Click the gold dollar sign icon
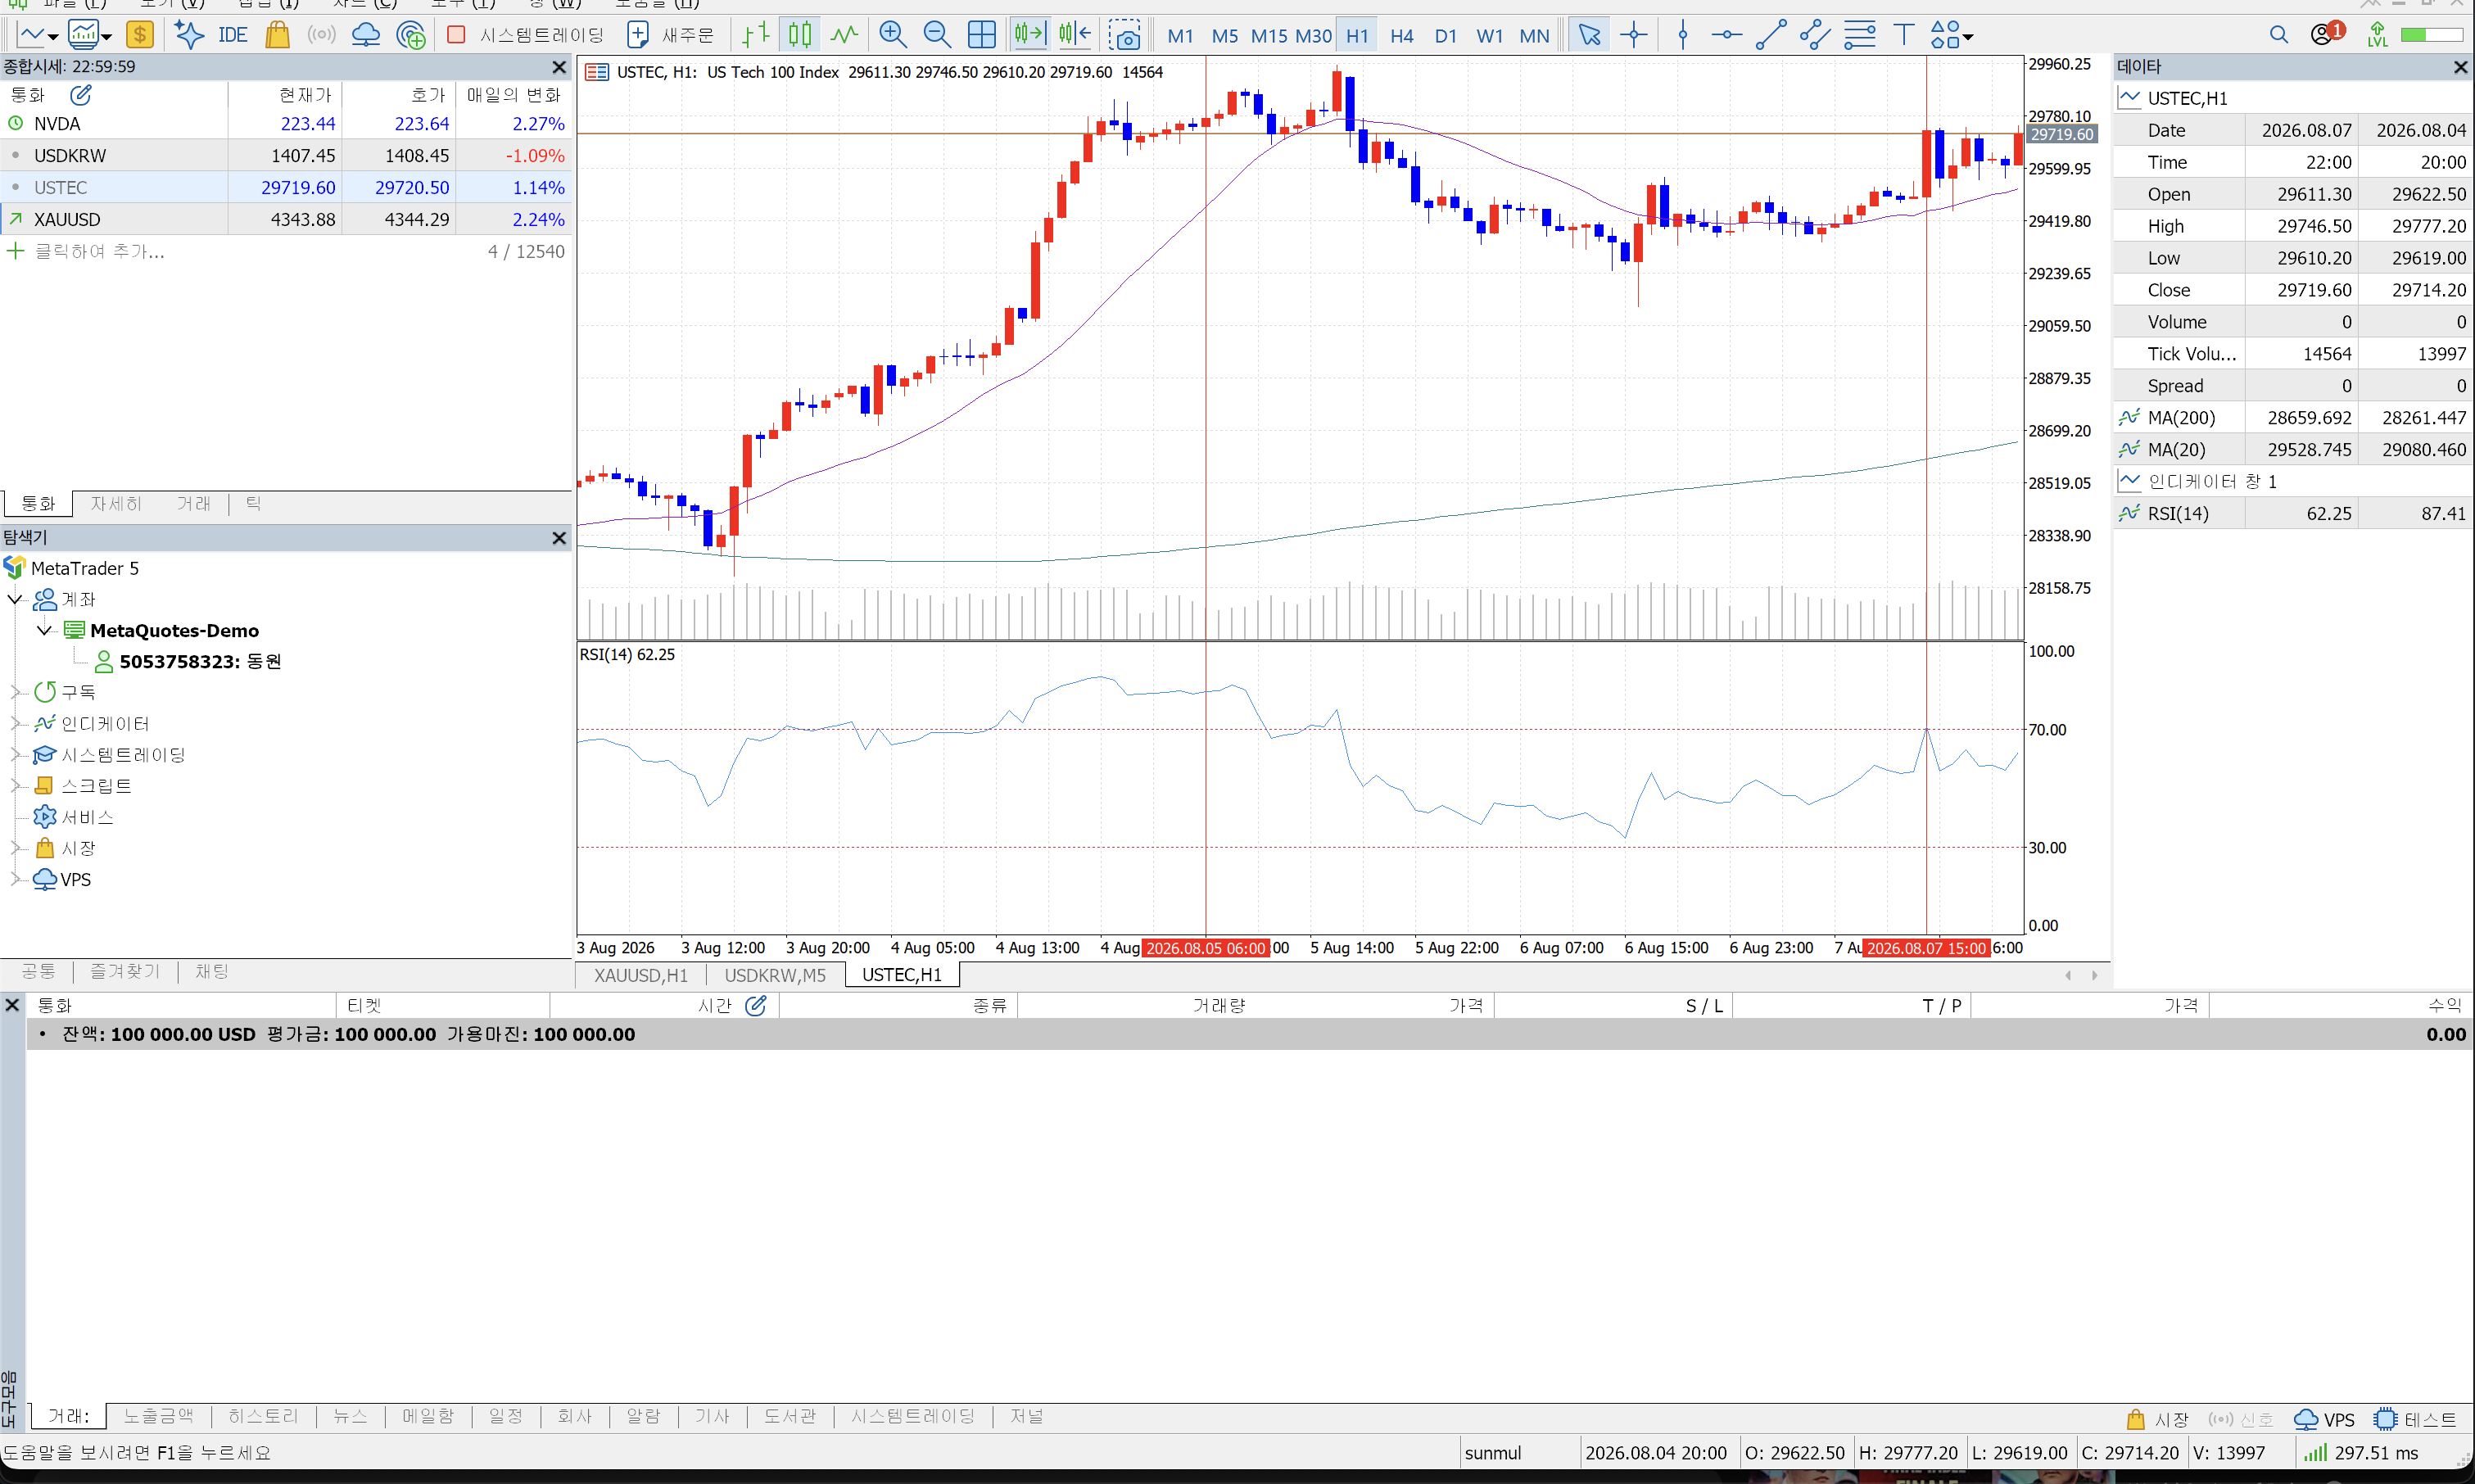The height and width of the screenshot is (1484, 2475). point(140,35)
